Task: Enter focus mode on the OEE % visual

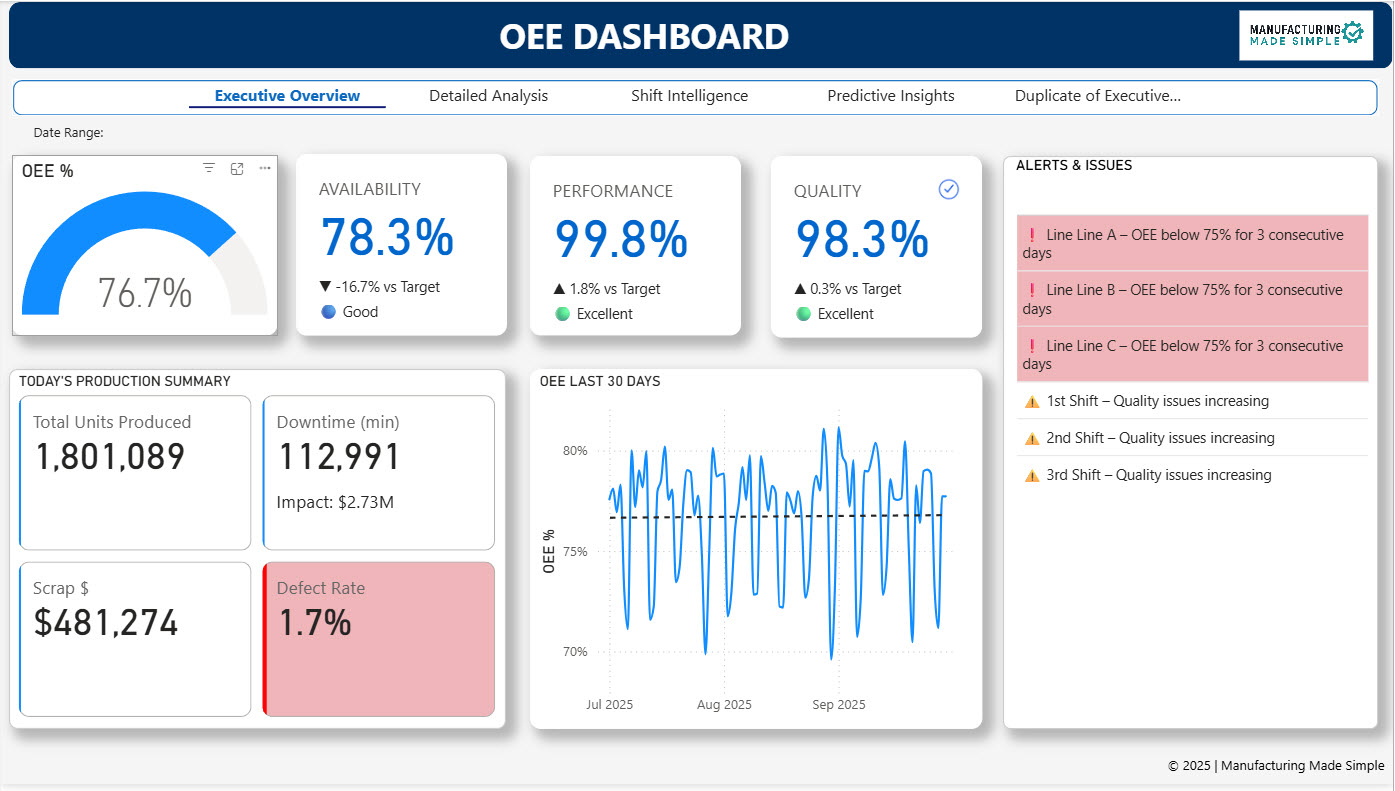Action: click(x=237, y=168)
